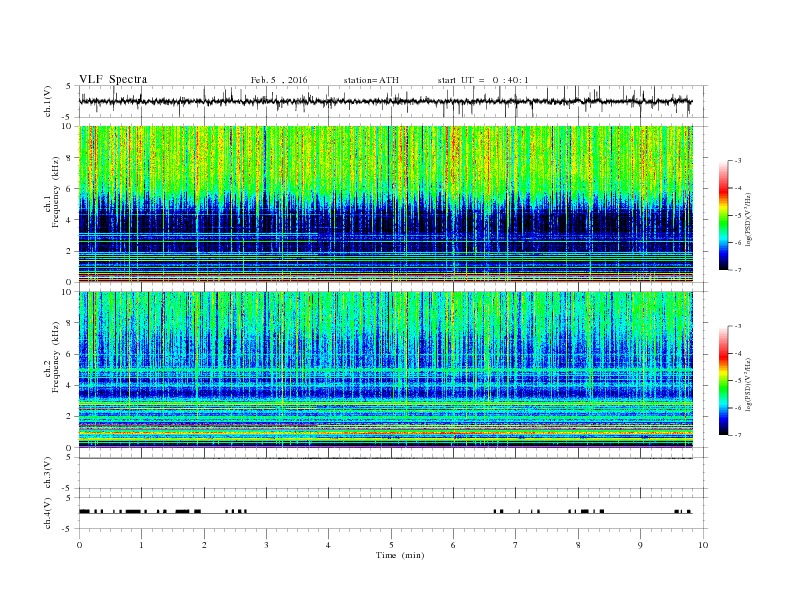Click the ch.1 spectrogram color scale bar
The width and height of the screenshot is (792, 612).
coord(723,215)
